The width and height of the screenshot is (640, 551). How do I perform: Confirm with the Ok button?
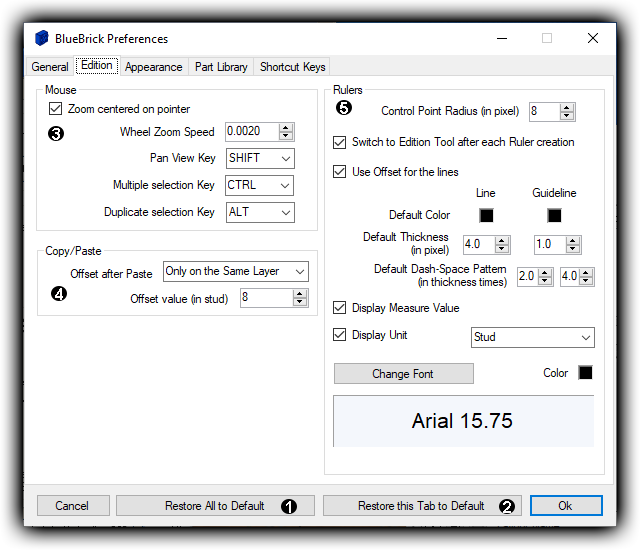[566, 506]
